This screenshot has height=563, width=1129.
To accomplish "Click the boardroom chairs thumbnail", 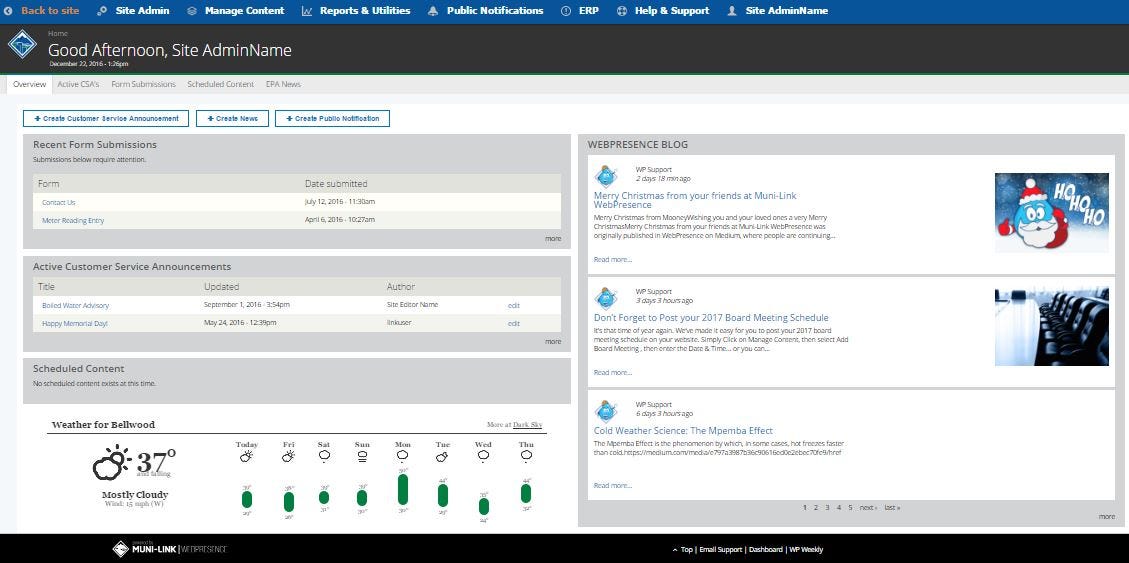I will click(1052, 326).
